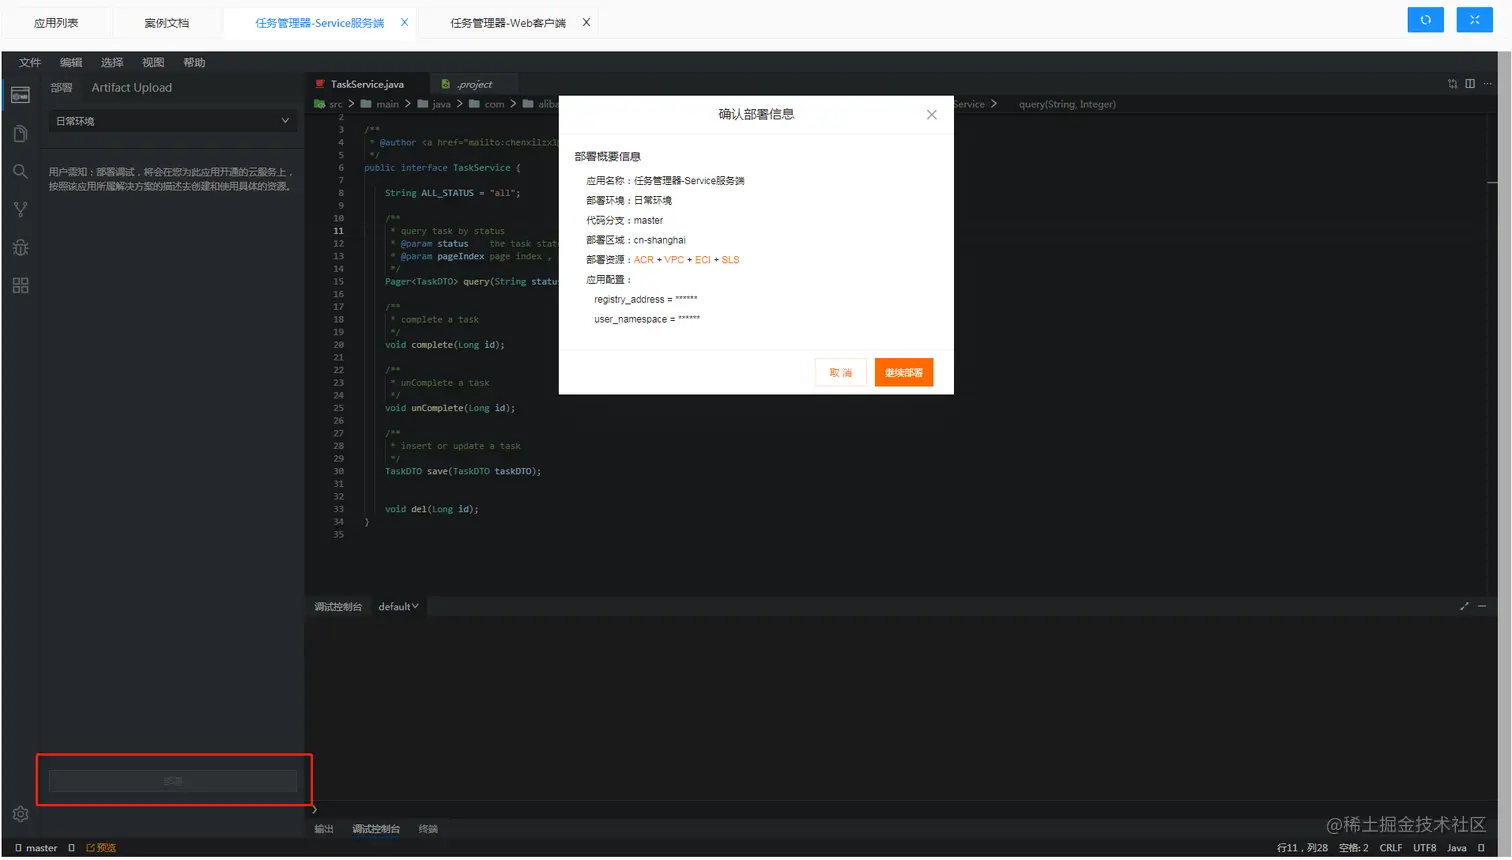Screen dimensions: 1512x860
Task: Open the ECI resource link
Action: 703,260
